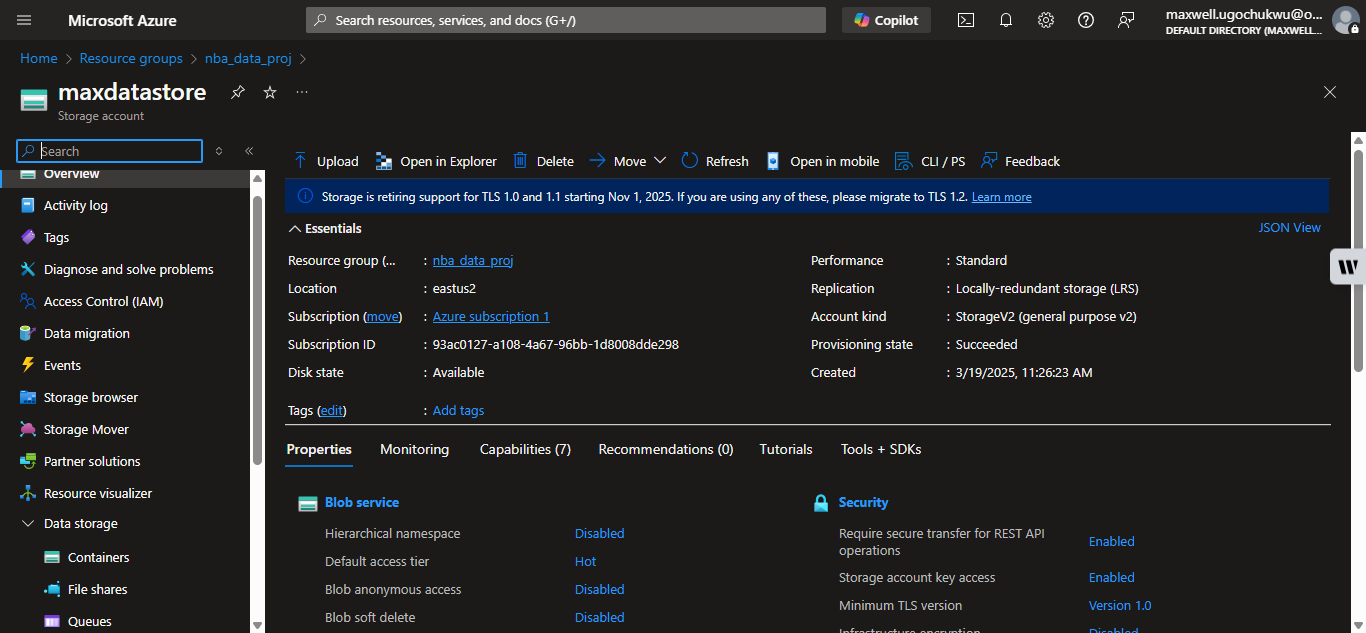
Task: Click Refresh in the toolbar
Action: (x=715, y=161)
